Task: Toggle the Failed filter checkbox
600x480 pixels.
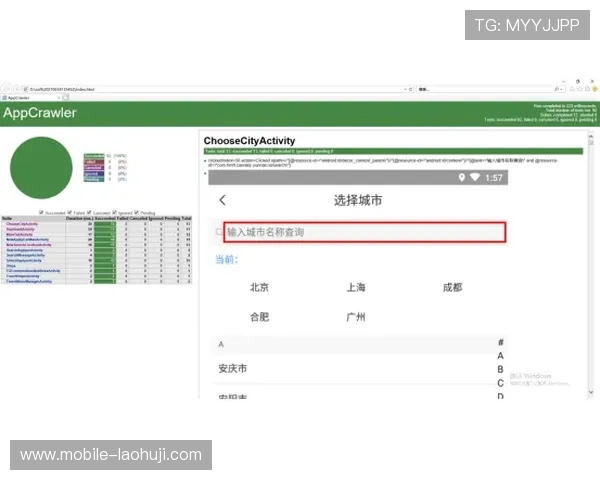Action: click(70, 212)
